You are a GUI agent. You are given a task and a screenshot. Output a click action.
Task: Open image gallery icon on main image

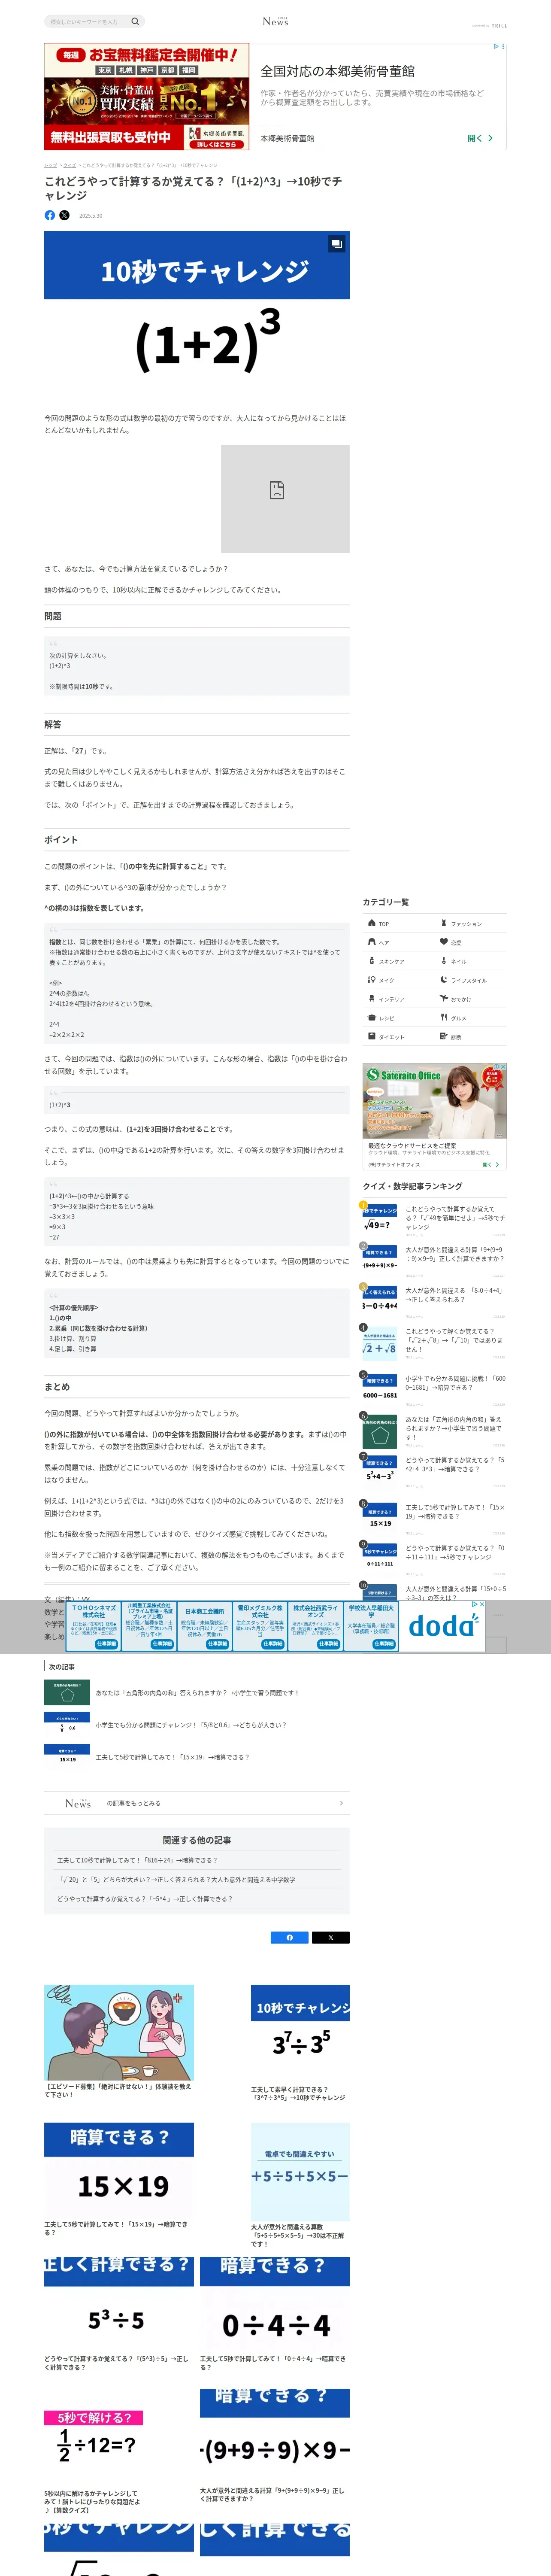(336, 243)
